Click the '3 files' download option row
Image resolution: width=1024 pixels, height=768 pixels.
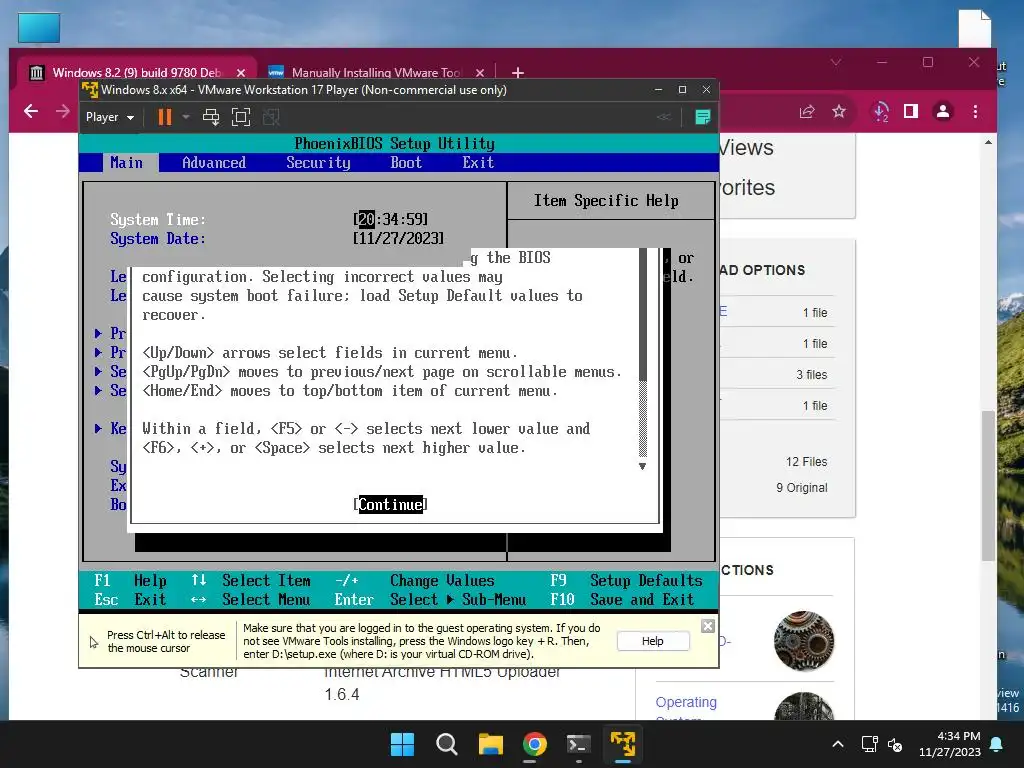777,374
